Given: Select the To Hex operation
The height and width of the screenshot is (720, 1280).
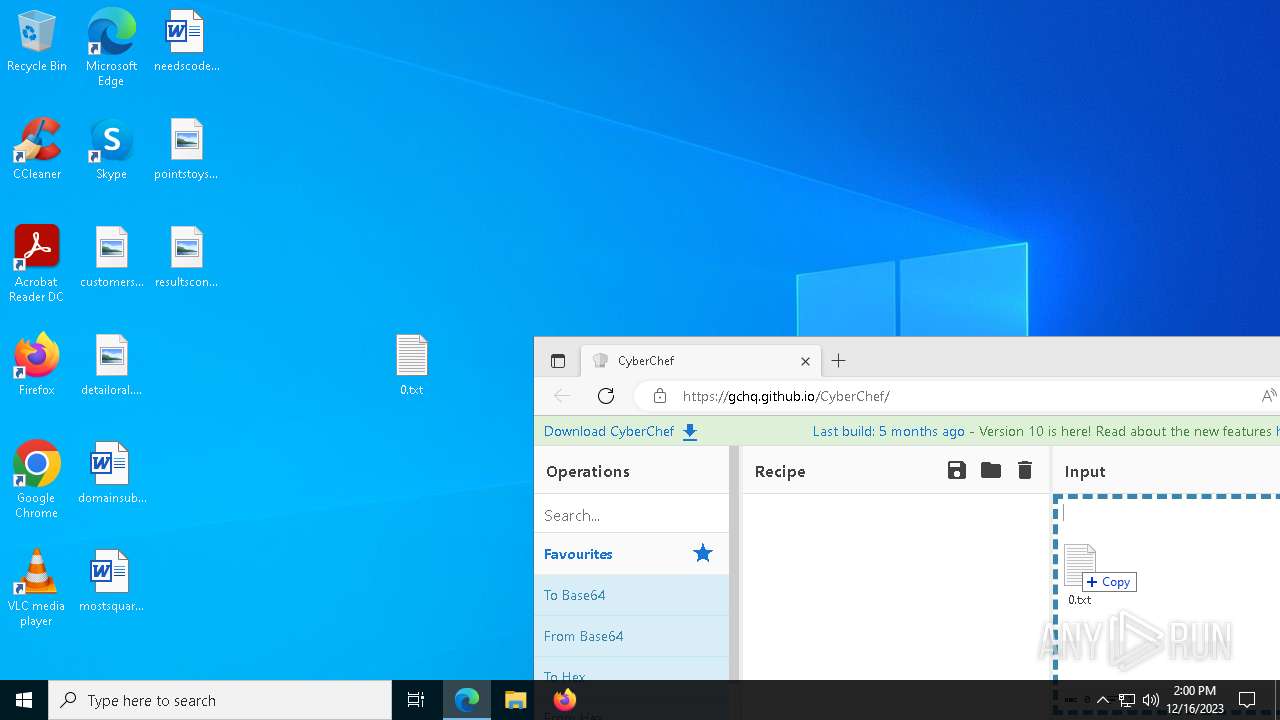Looking at the screenshot, I should tap(632, 669).
